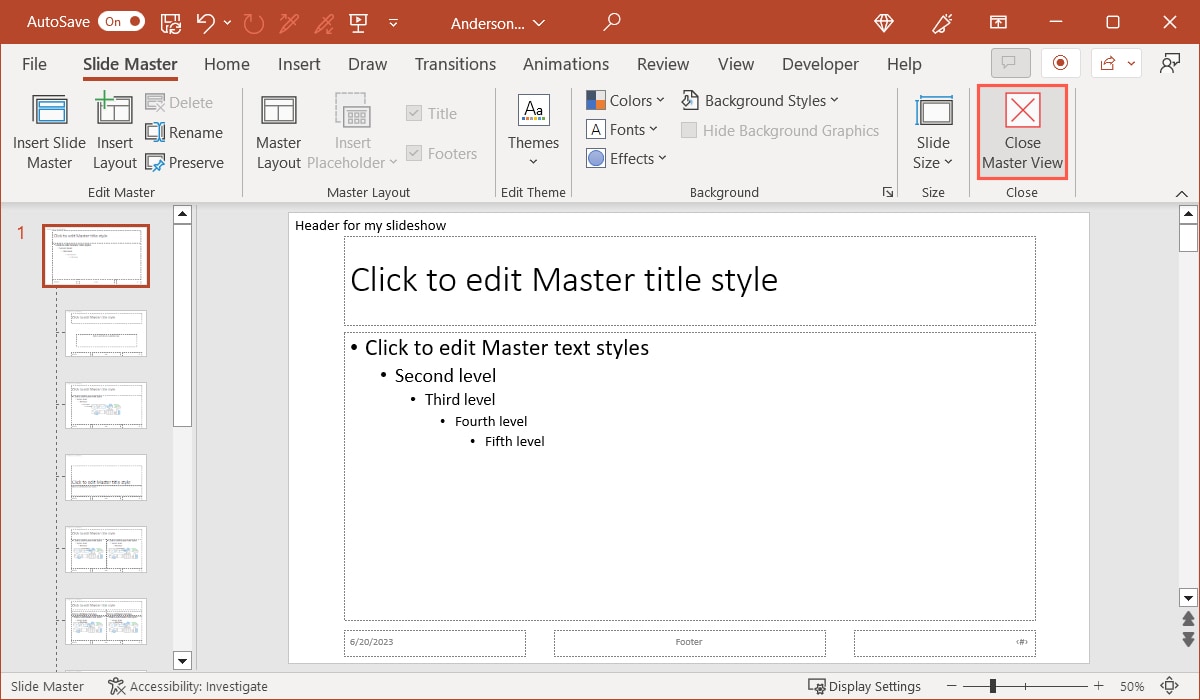Open the Background Styles menu
Viewport: 1200px width, 700px height.
click(760, 100)
